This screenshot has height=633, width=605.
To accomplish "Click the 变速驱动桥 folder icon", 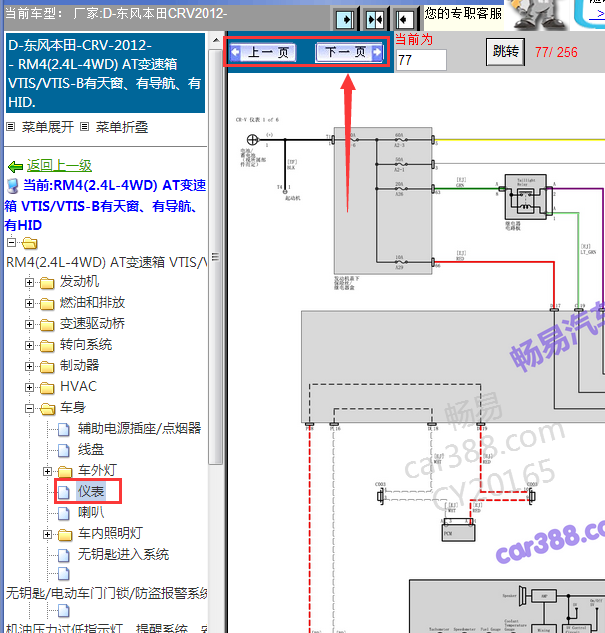I will tap(47, 325).
